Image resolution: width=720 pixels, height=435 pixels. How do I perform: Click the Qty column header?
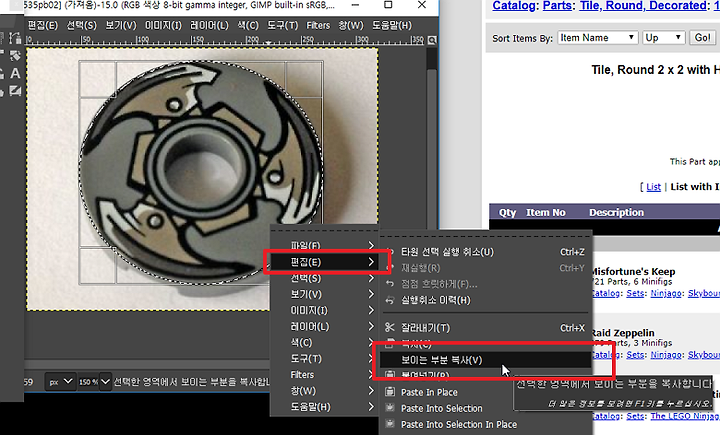[507, 212]
